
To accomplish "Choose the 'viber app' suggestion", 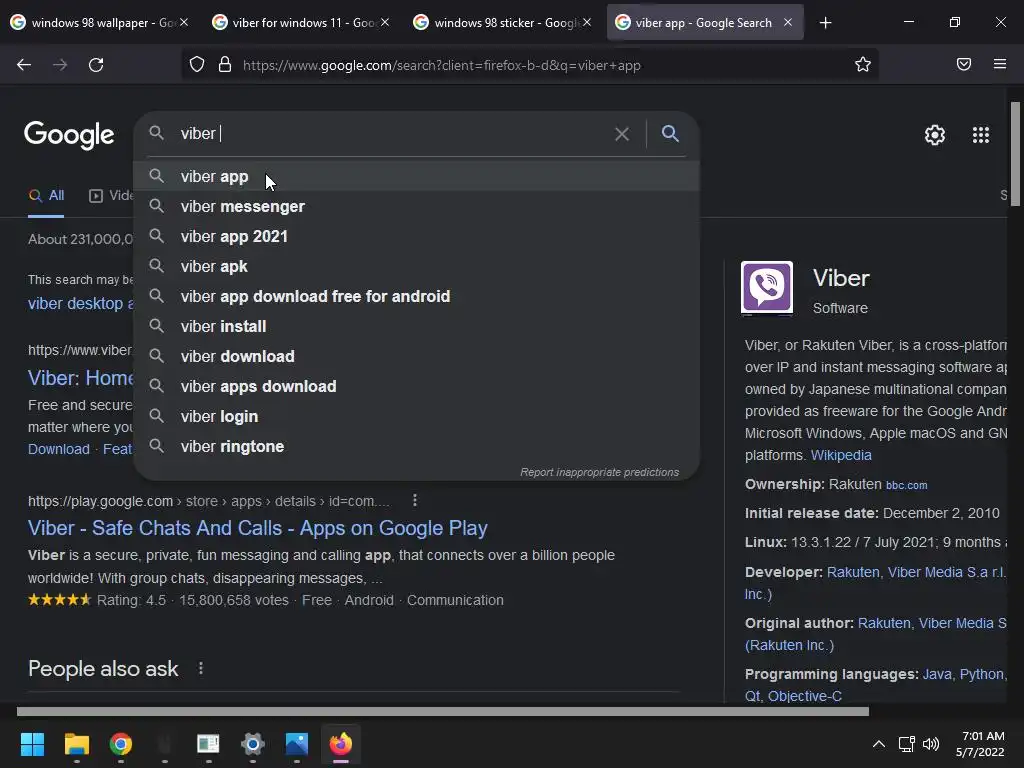I will [417, 176].
